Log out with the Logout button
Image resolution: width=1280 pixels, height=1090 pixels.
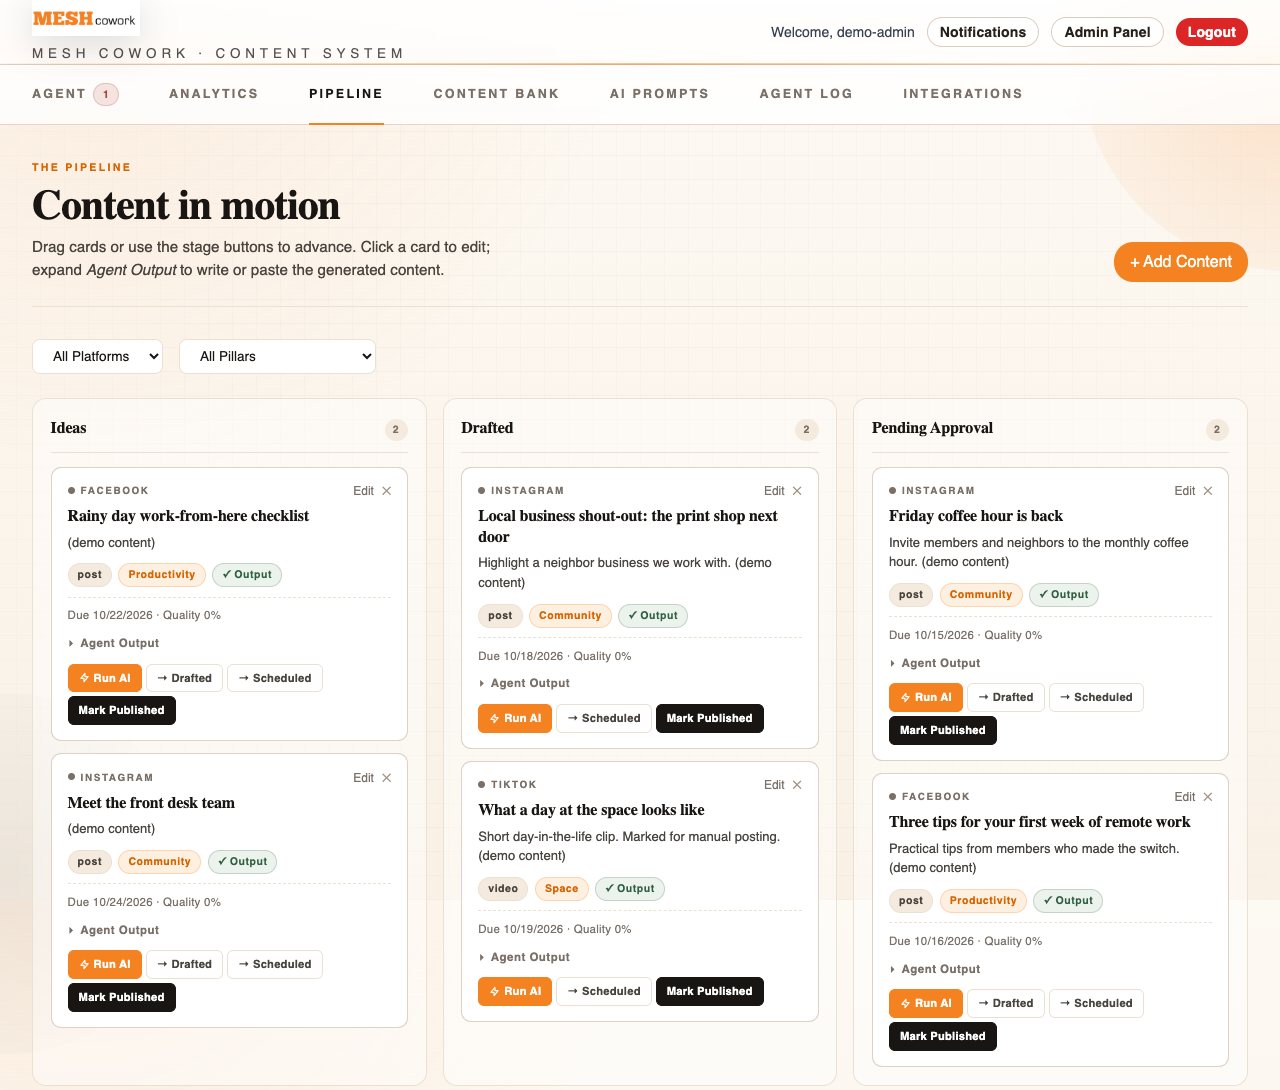point(1211,32)
